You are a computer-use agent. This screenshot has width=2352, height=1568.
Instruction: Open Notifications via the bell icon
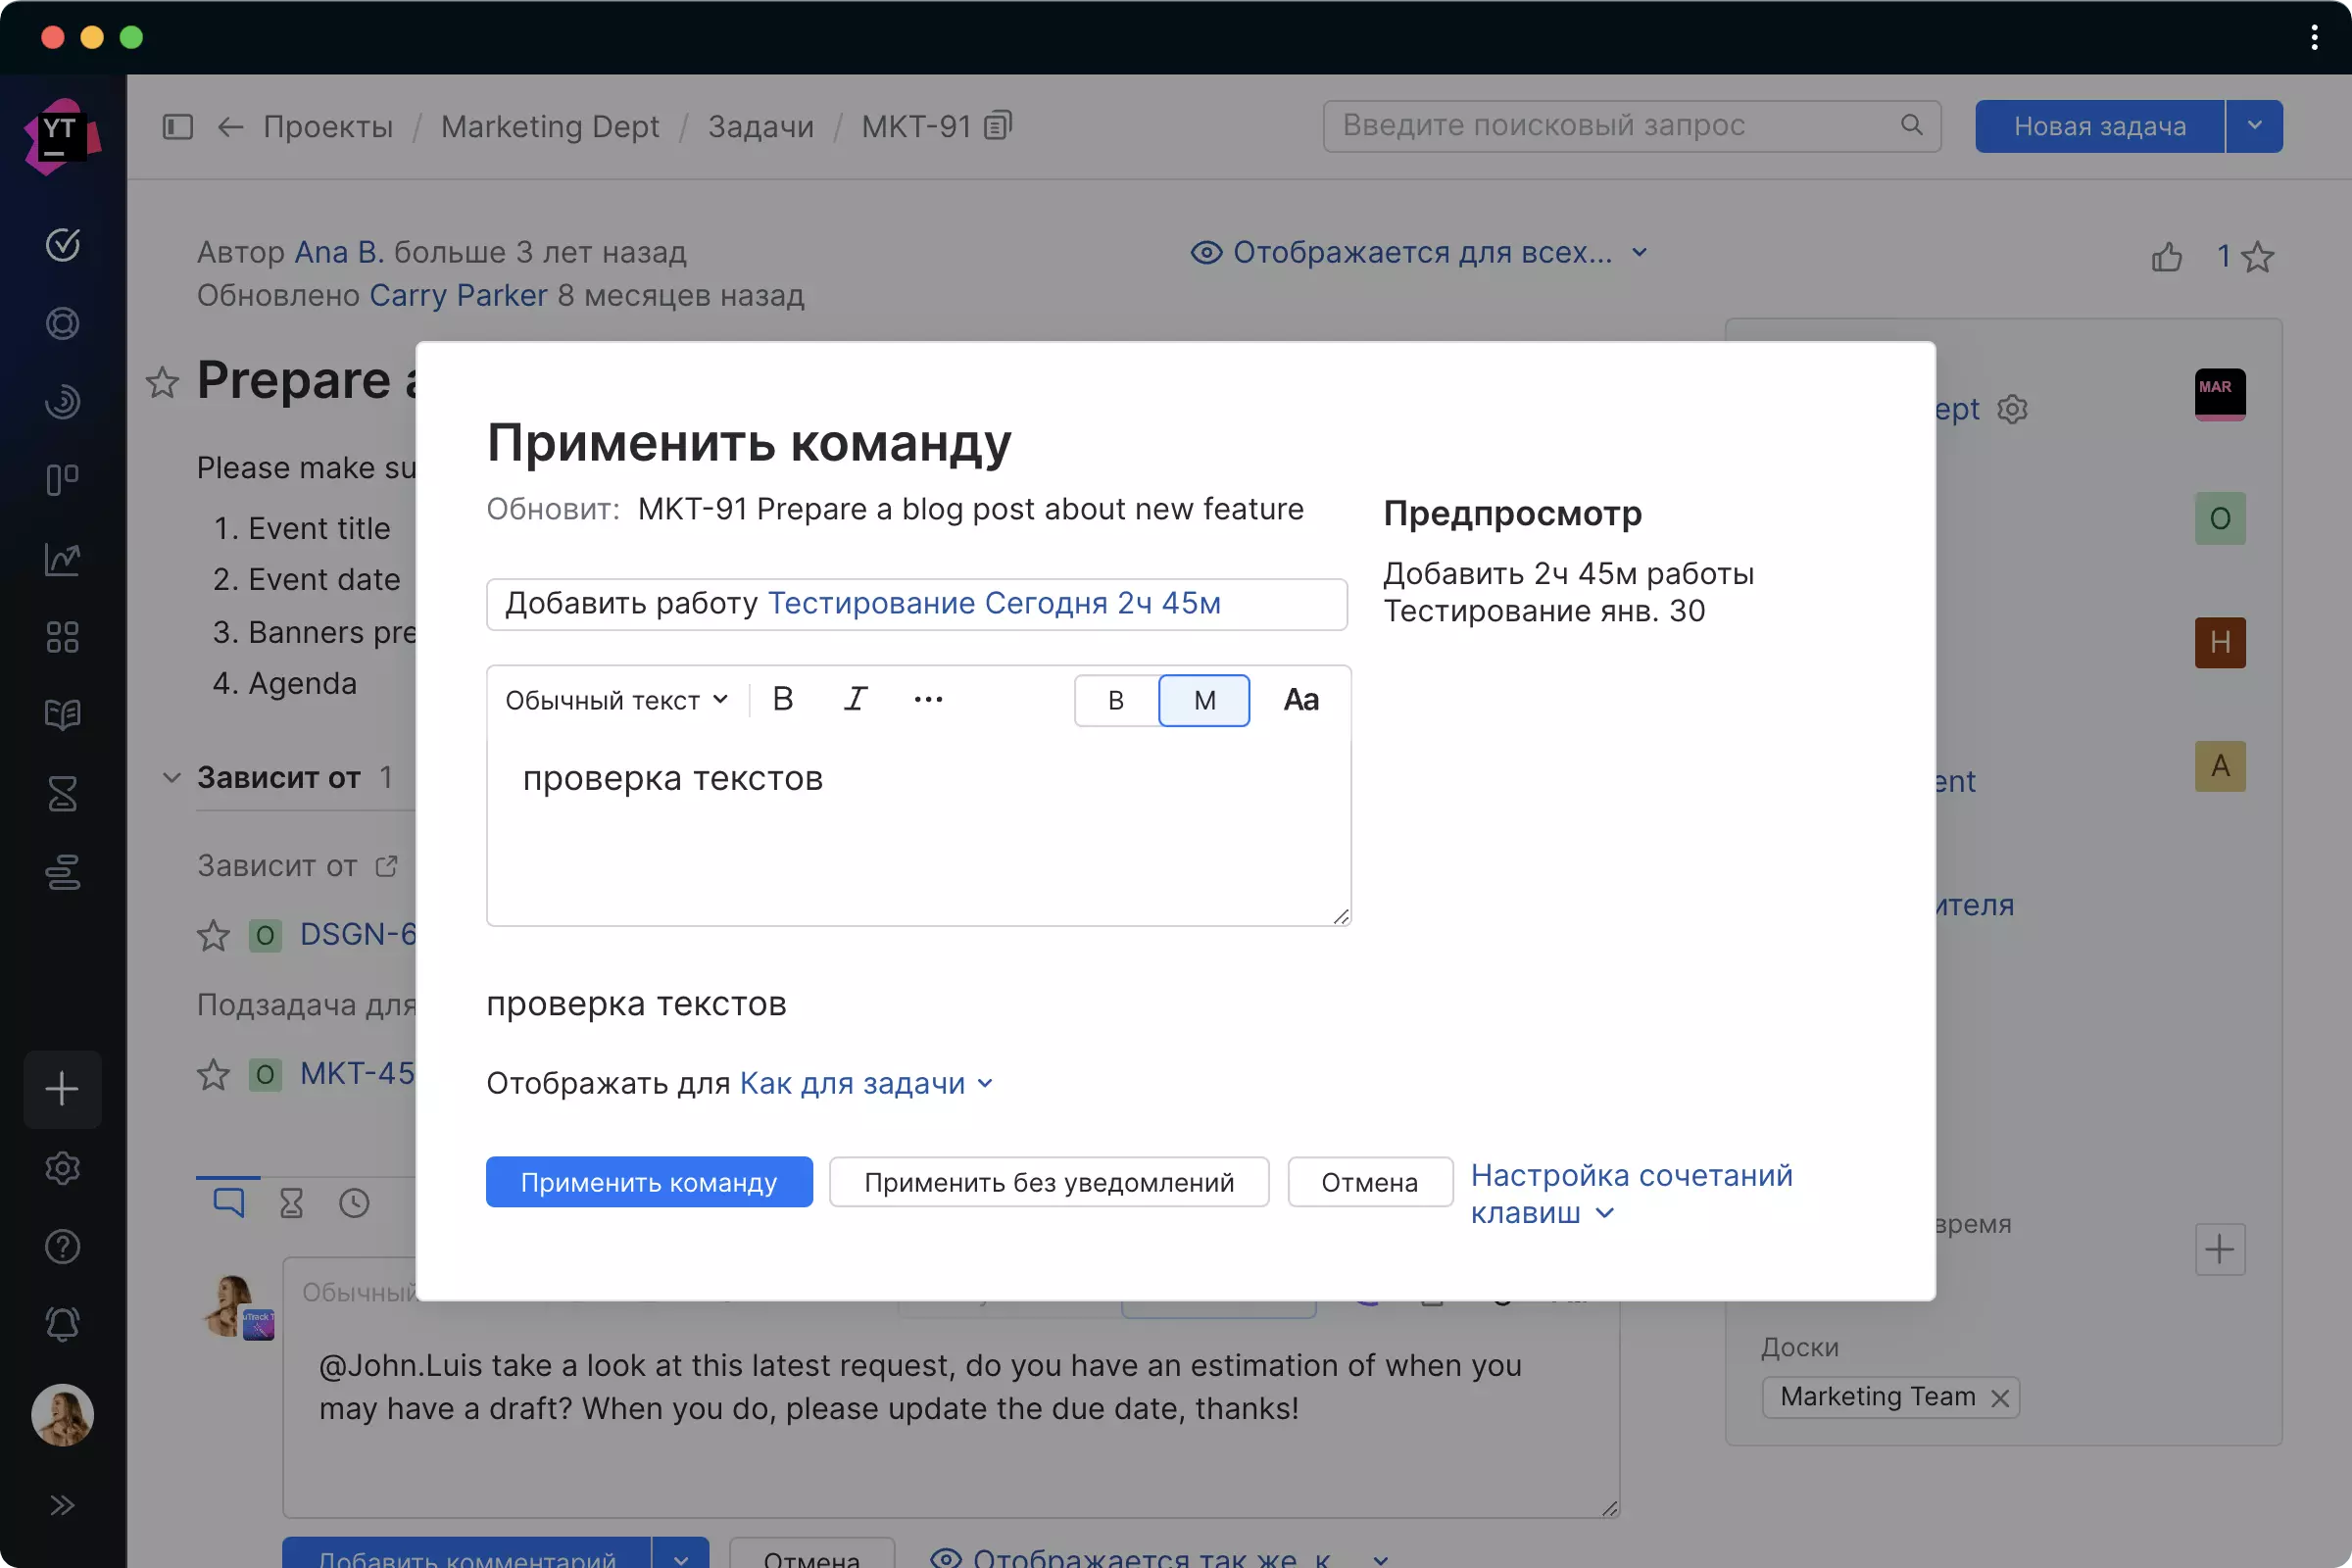pos(62,1324)
